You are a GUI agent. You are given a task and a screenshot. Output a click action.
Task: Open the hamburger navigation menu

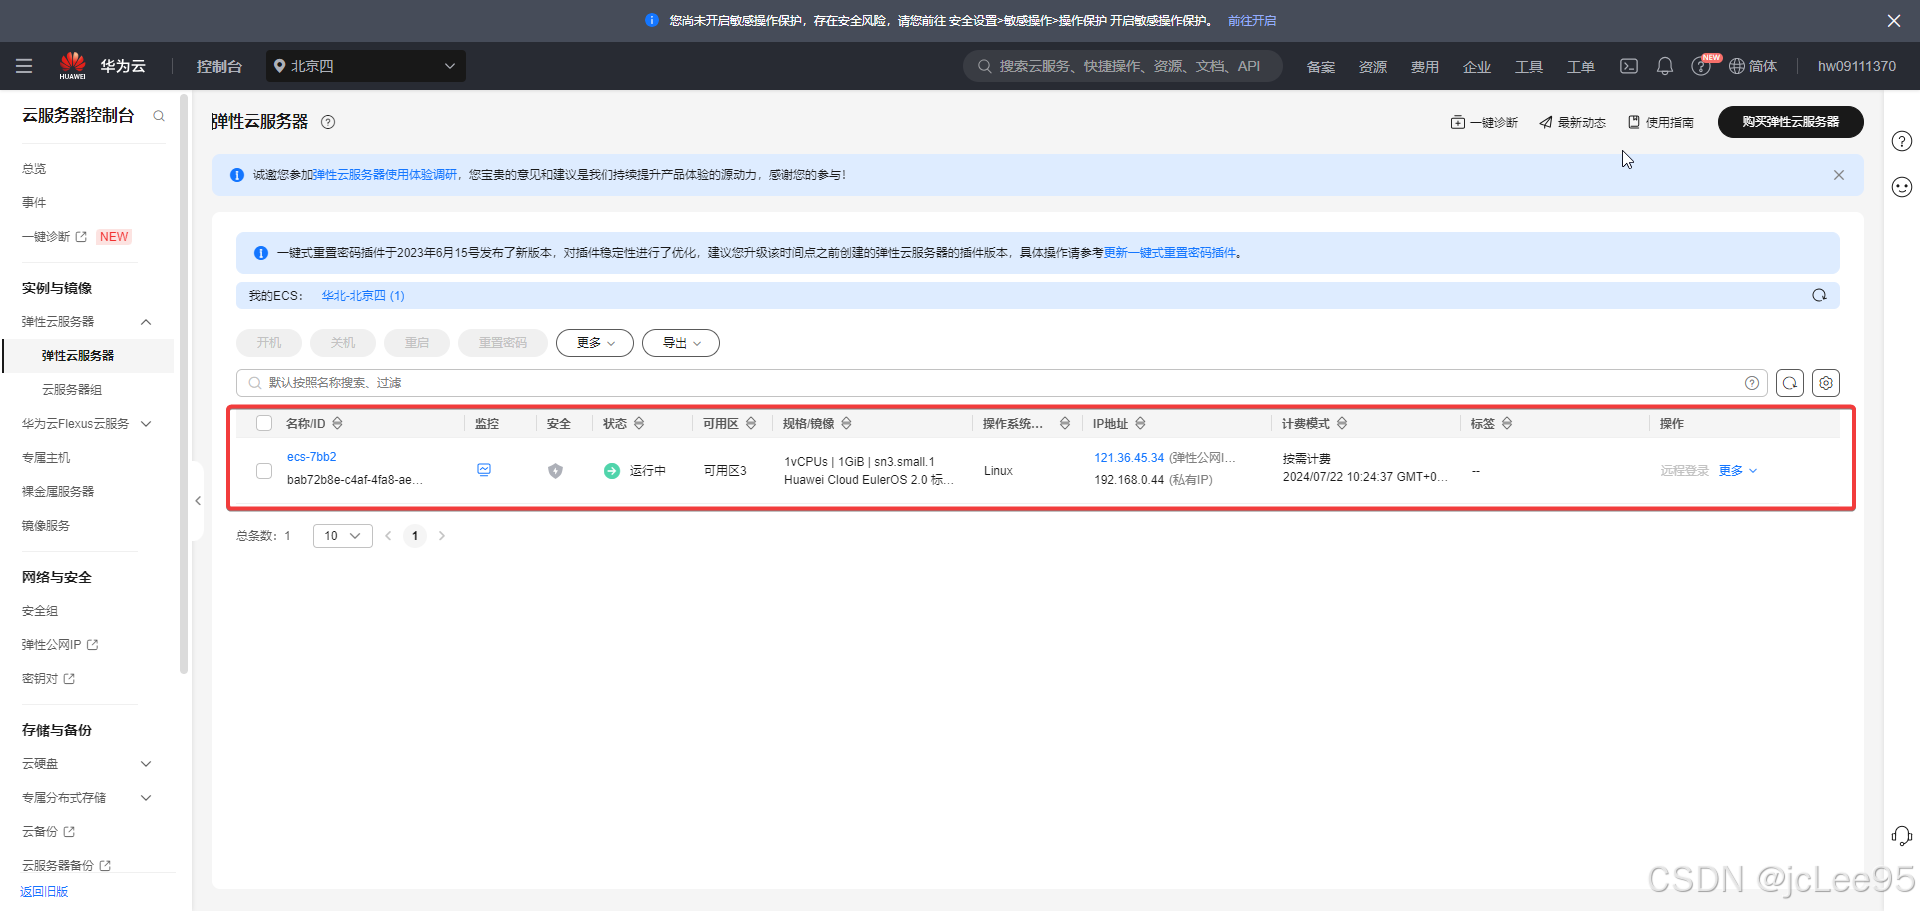pyautogui.click(x=24, y=66)
